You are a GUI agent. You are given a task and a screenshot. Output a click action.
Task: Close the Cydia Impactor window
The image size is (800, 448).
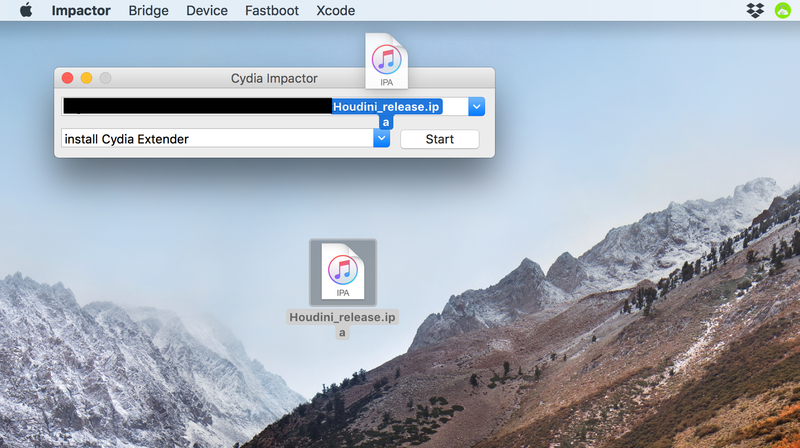tap(67, 78)
